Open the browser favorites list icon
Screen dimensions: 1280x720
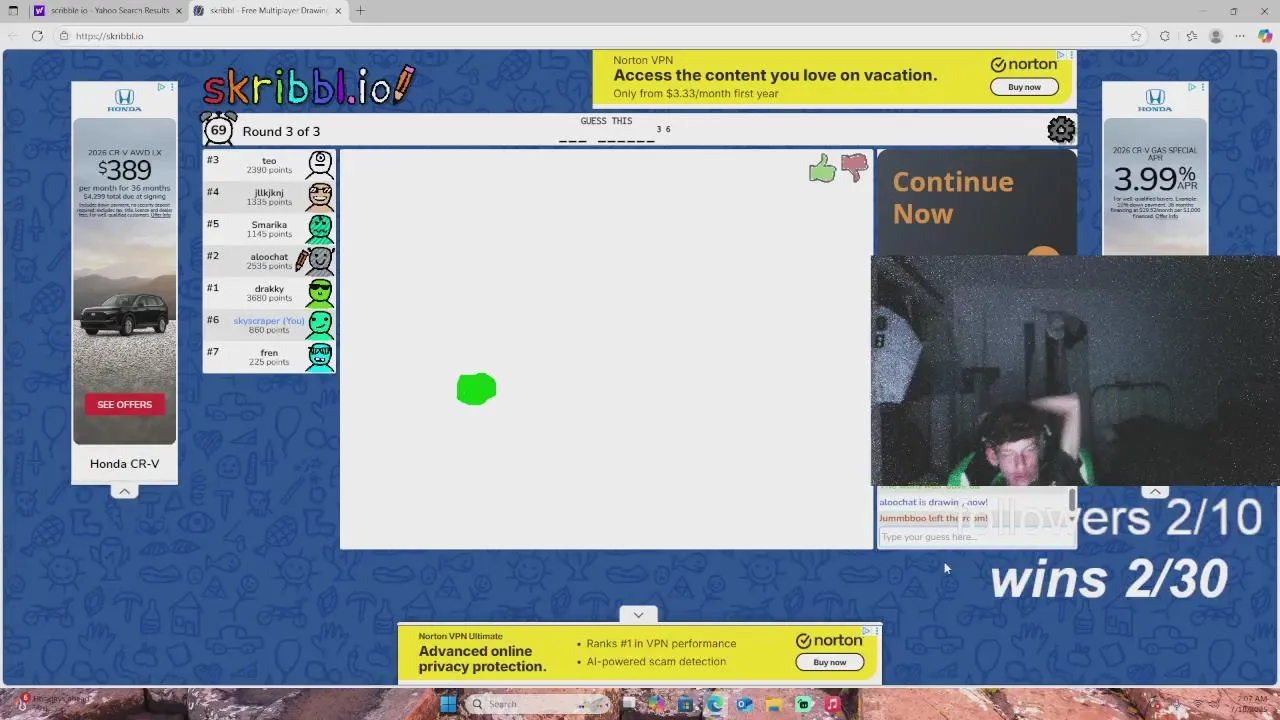pos(1191,36)
